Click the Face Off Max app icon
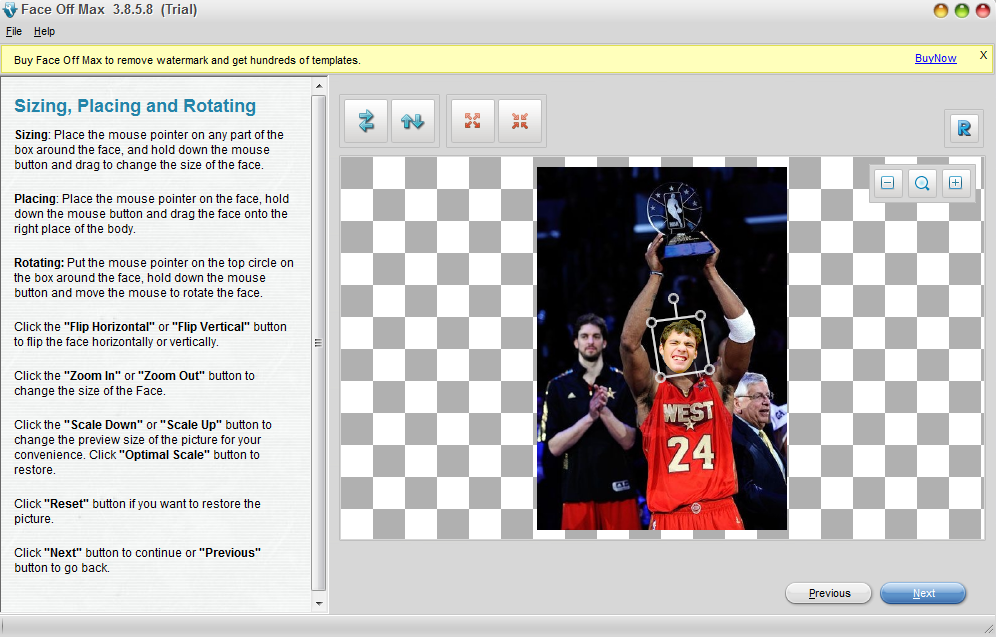 click(x=10, y=10)
